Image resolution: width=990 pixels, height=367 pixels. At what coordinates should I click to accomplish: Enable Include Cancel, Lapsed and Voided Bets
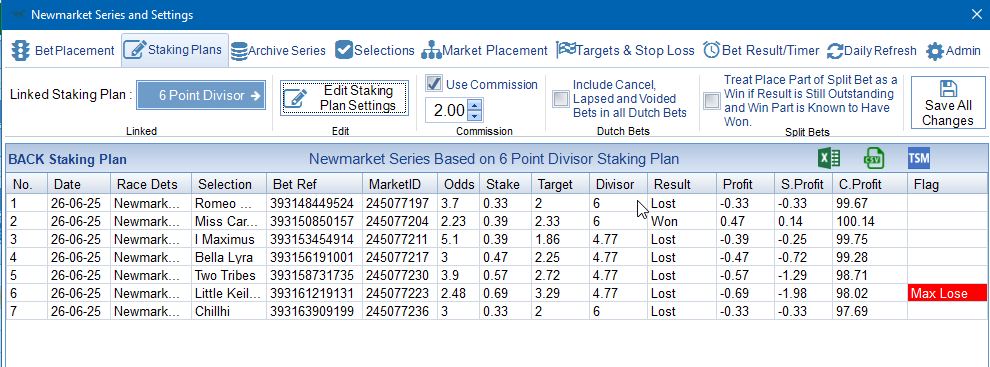(560, 99)
